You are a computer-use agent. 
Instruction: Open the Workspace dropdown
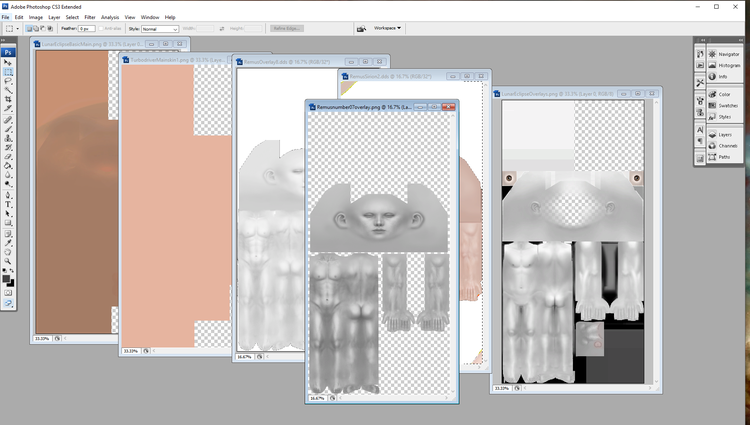(387, 28)
